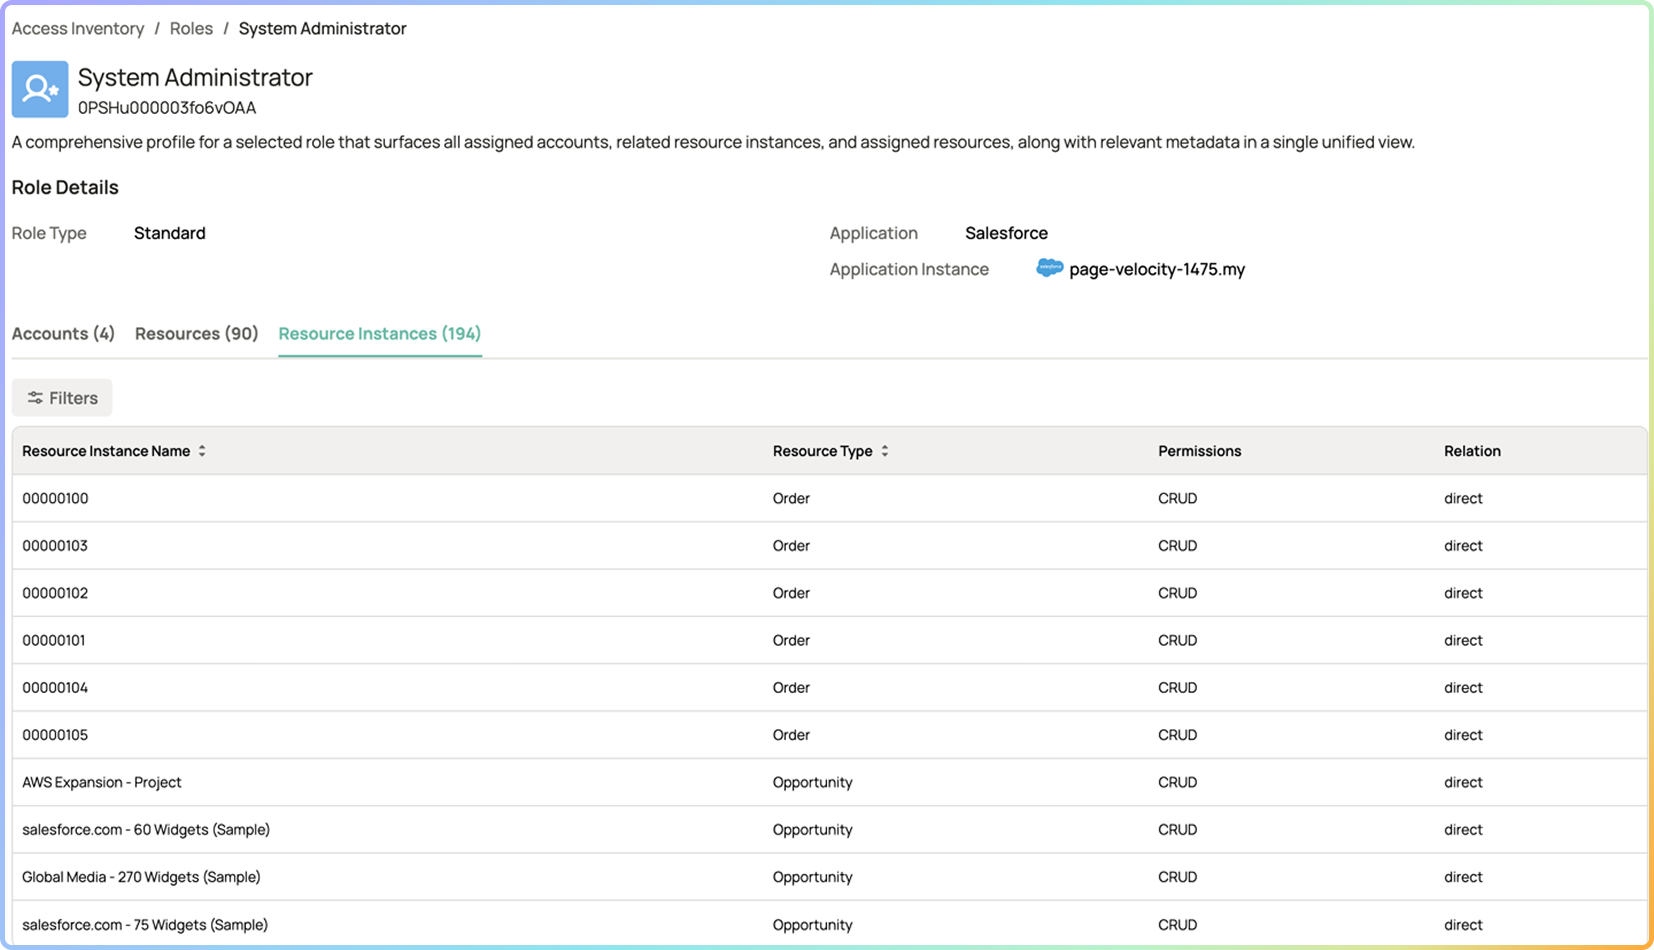Select resource instance 00000103

point(55,546)
